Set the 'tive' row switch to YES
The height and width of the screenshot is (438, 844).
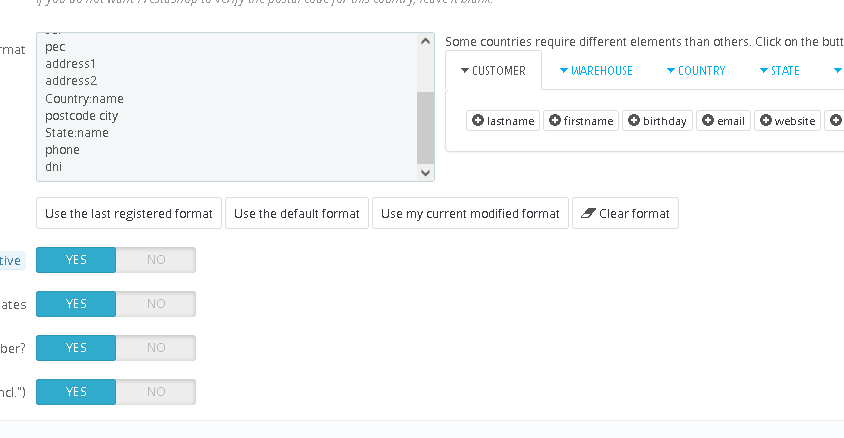pos(76,260)
